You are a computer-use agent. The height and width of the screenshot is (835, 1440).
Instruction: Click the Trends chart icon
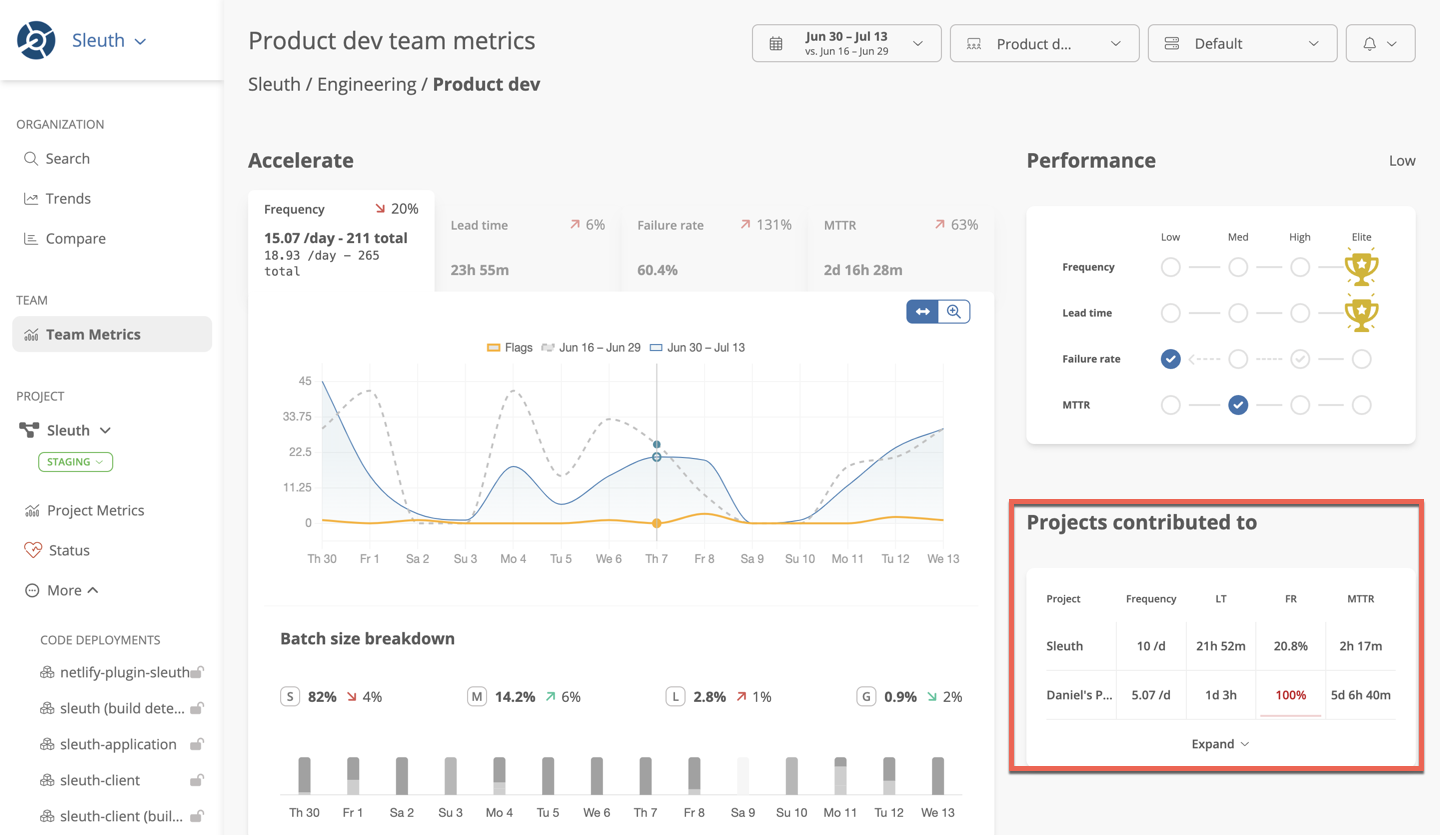point(31,199)
